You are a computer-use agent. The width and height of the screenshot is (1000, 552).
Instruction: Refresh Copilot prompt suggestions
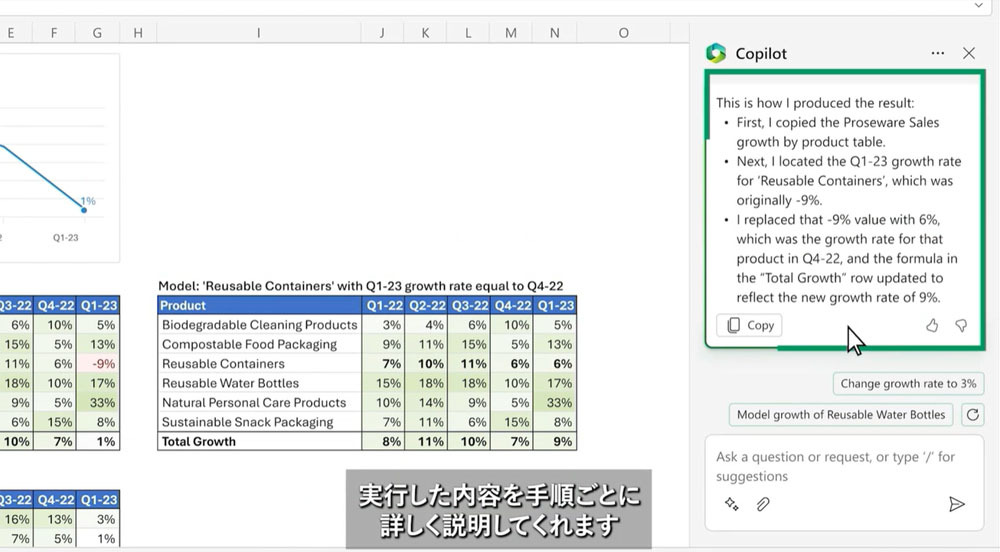point(973,415)
